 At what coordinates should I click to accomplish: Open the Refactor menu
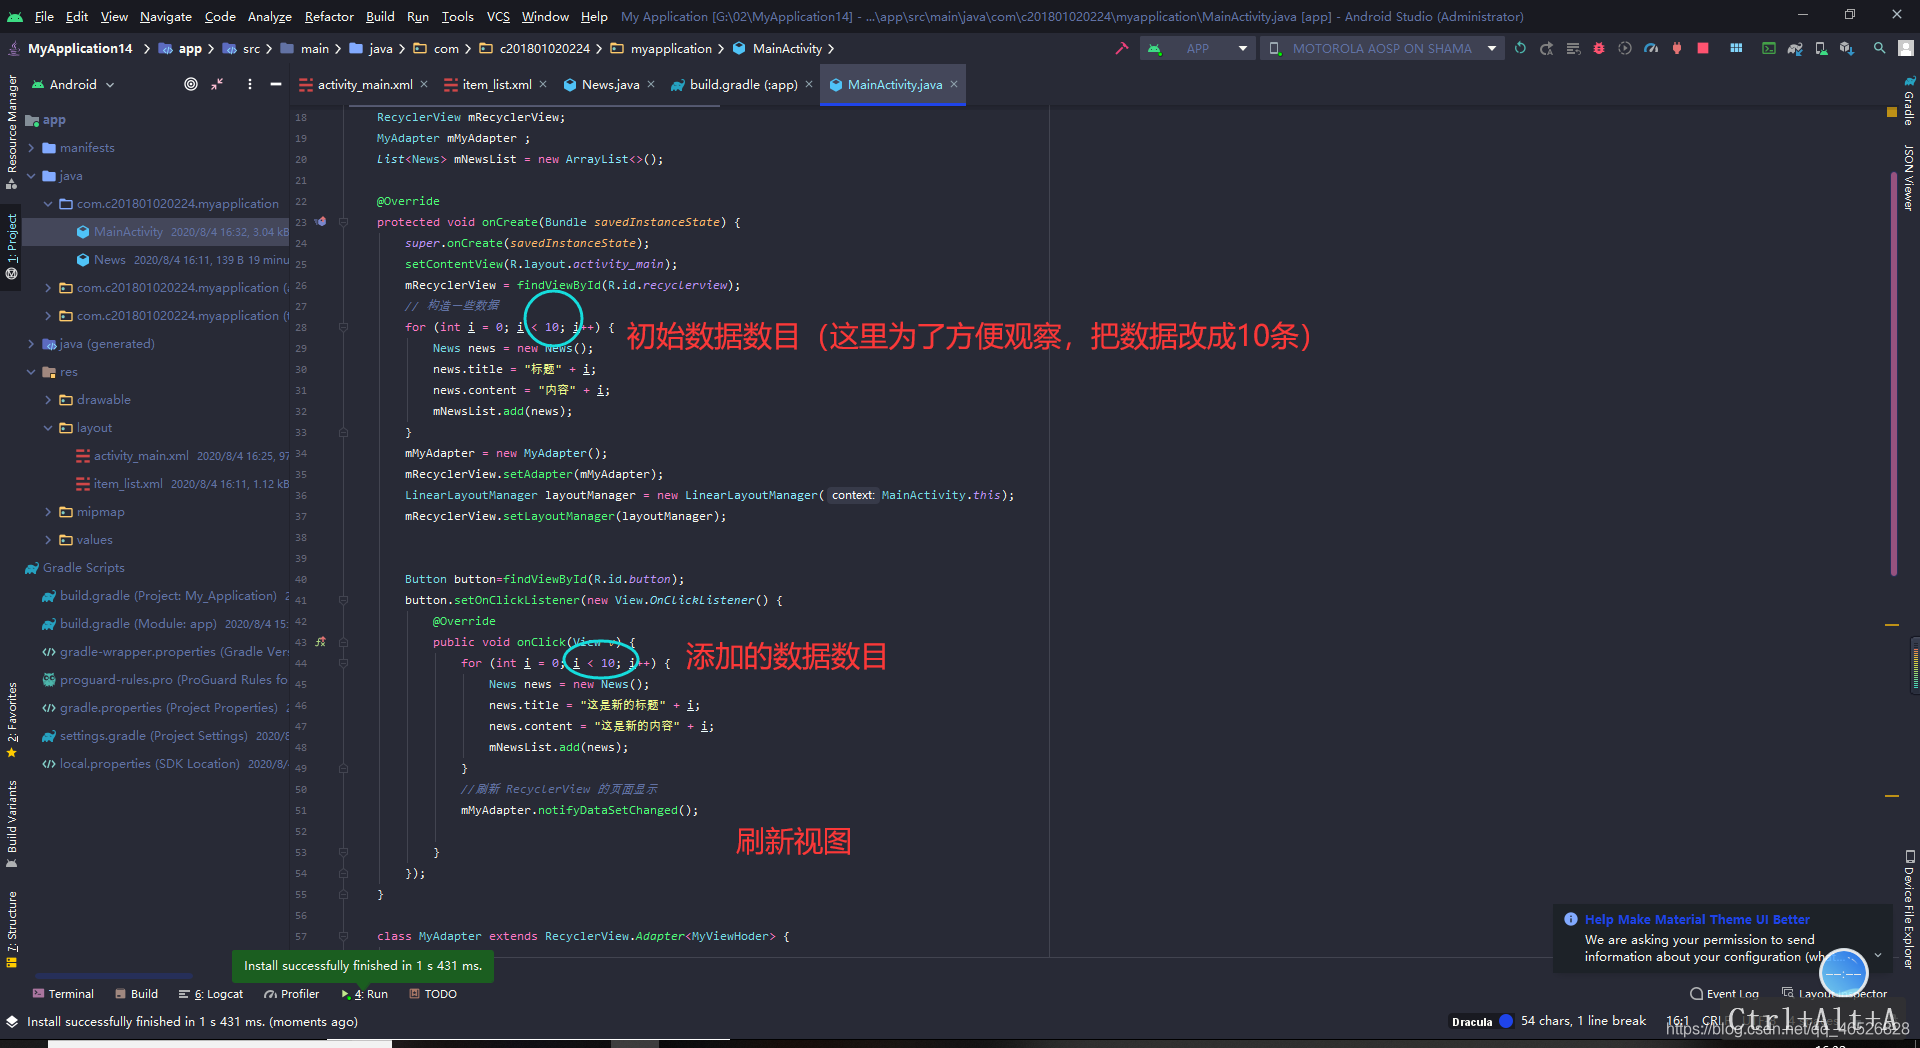tap(329, 16)
